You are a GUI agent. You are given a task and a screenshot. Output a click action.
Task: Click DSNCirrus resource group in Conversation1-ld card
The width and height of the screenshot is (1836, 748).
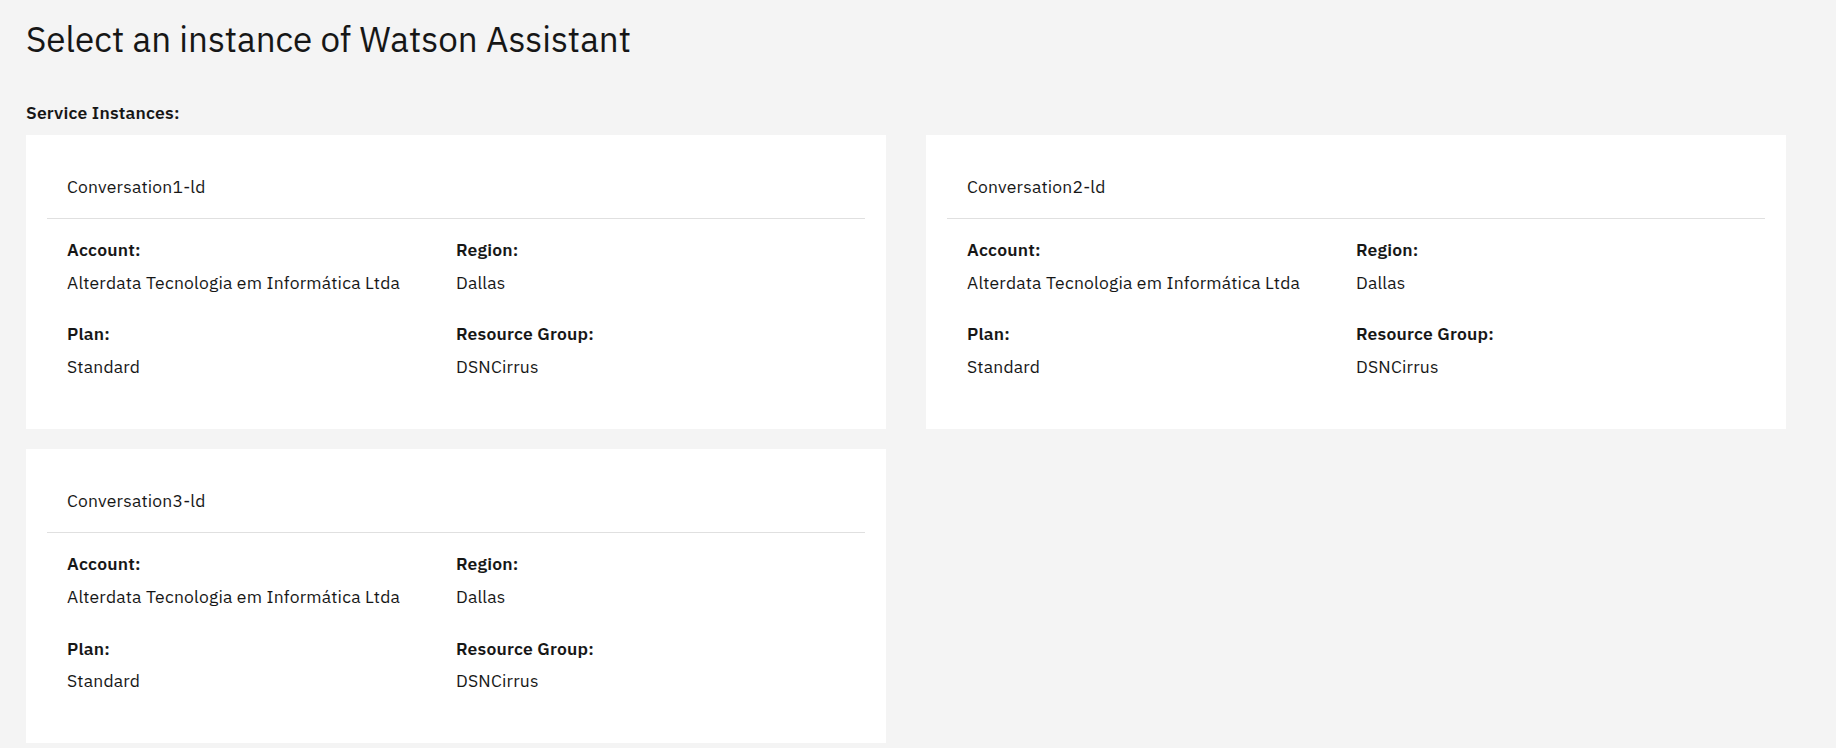497,367
